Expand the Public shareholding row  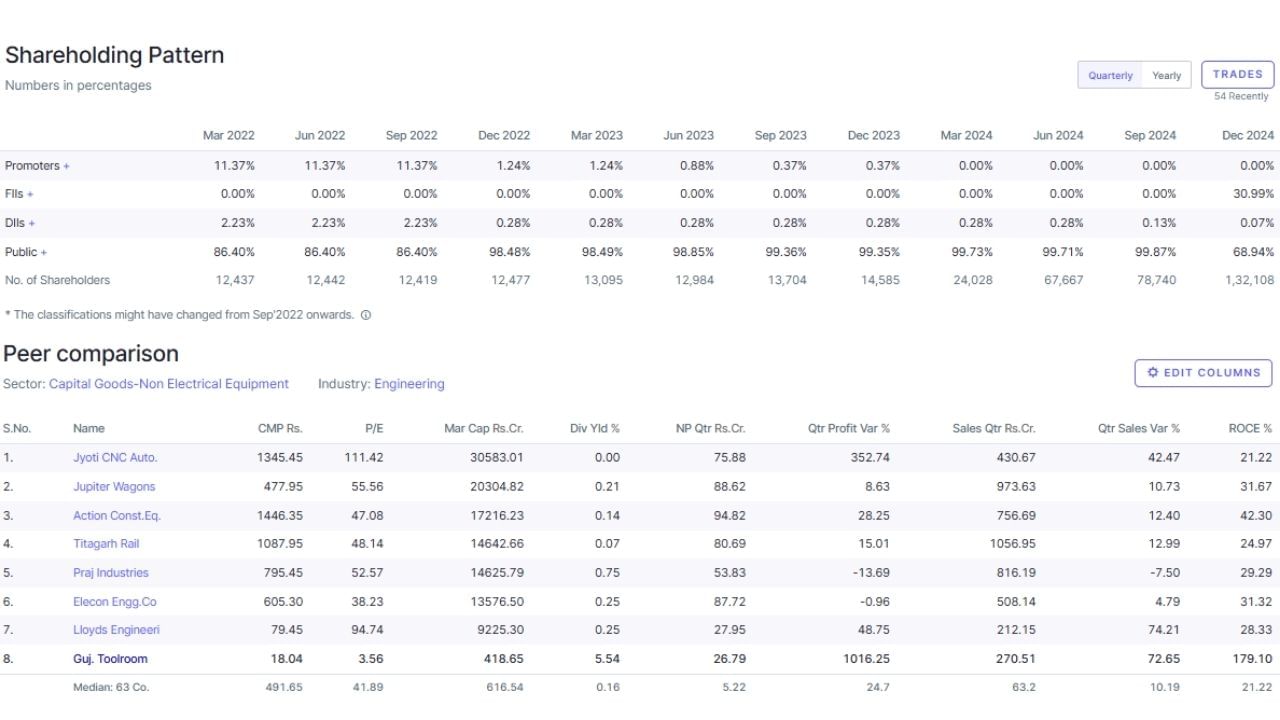click(26, 252)
